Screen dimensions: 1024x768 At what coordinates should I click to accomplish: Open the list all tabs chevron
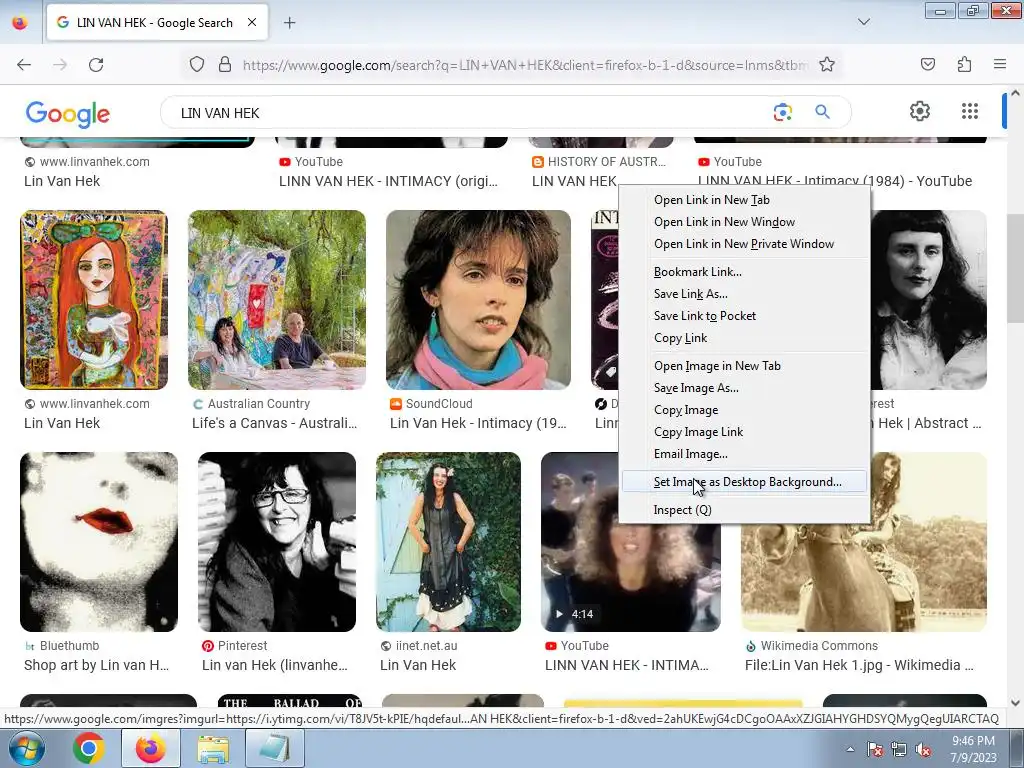(x=863, y=22)
